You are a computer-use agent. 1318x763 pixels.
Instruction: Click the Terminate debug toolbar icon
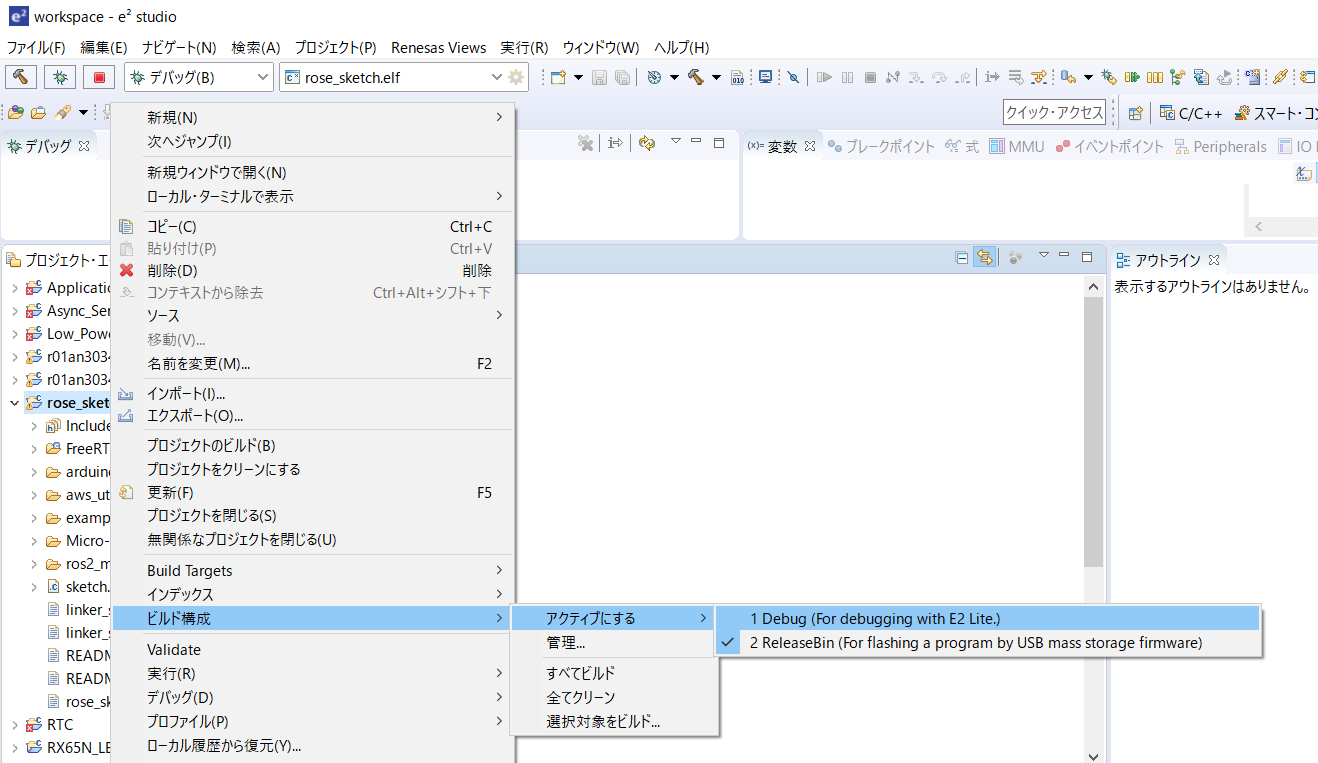[x=870, y=77]
